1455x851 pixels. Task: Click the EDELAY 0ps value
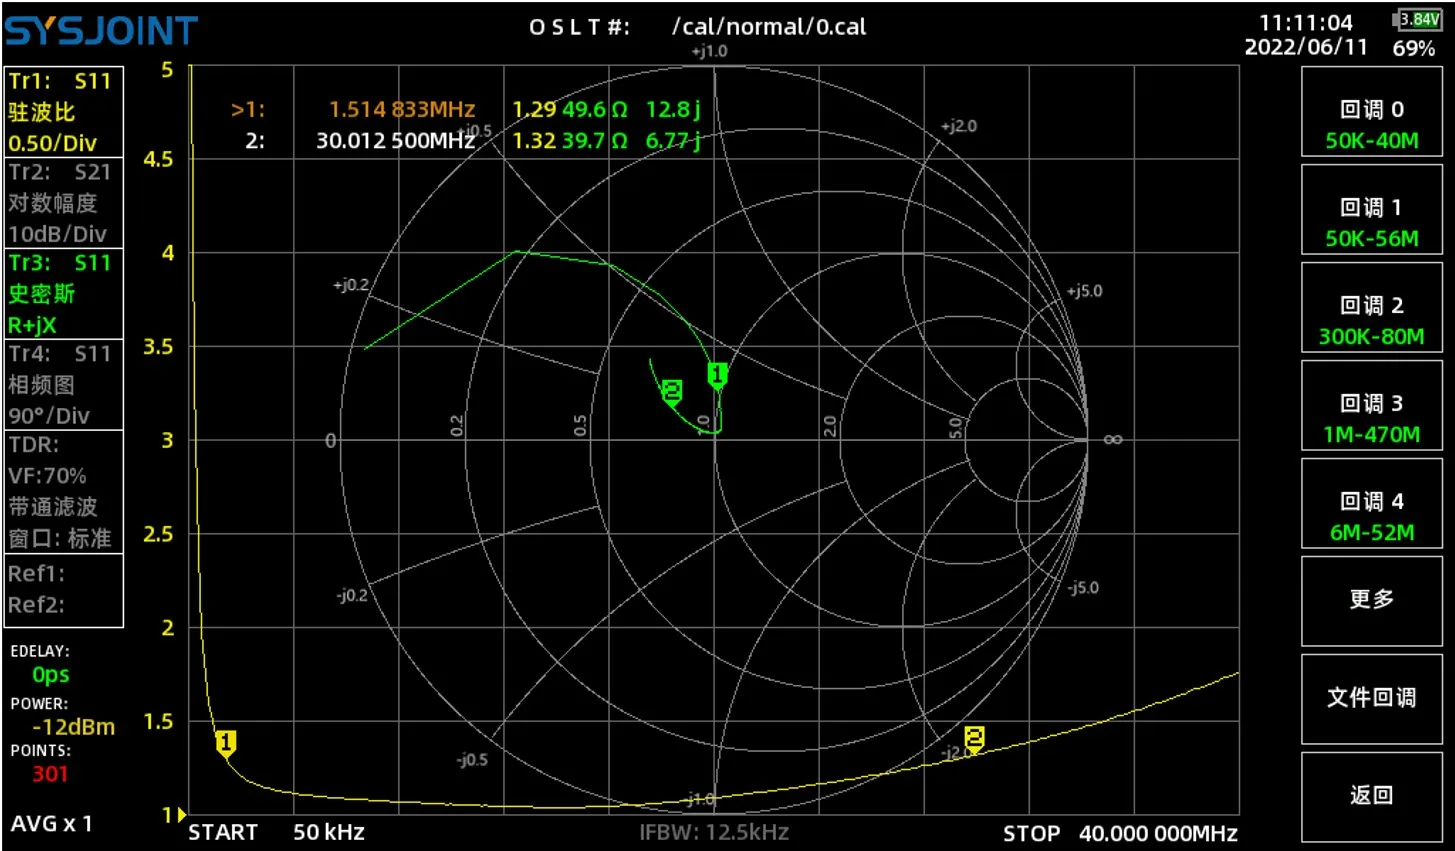[x=50, y=675]
